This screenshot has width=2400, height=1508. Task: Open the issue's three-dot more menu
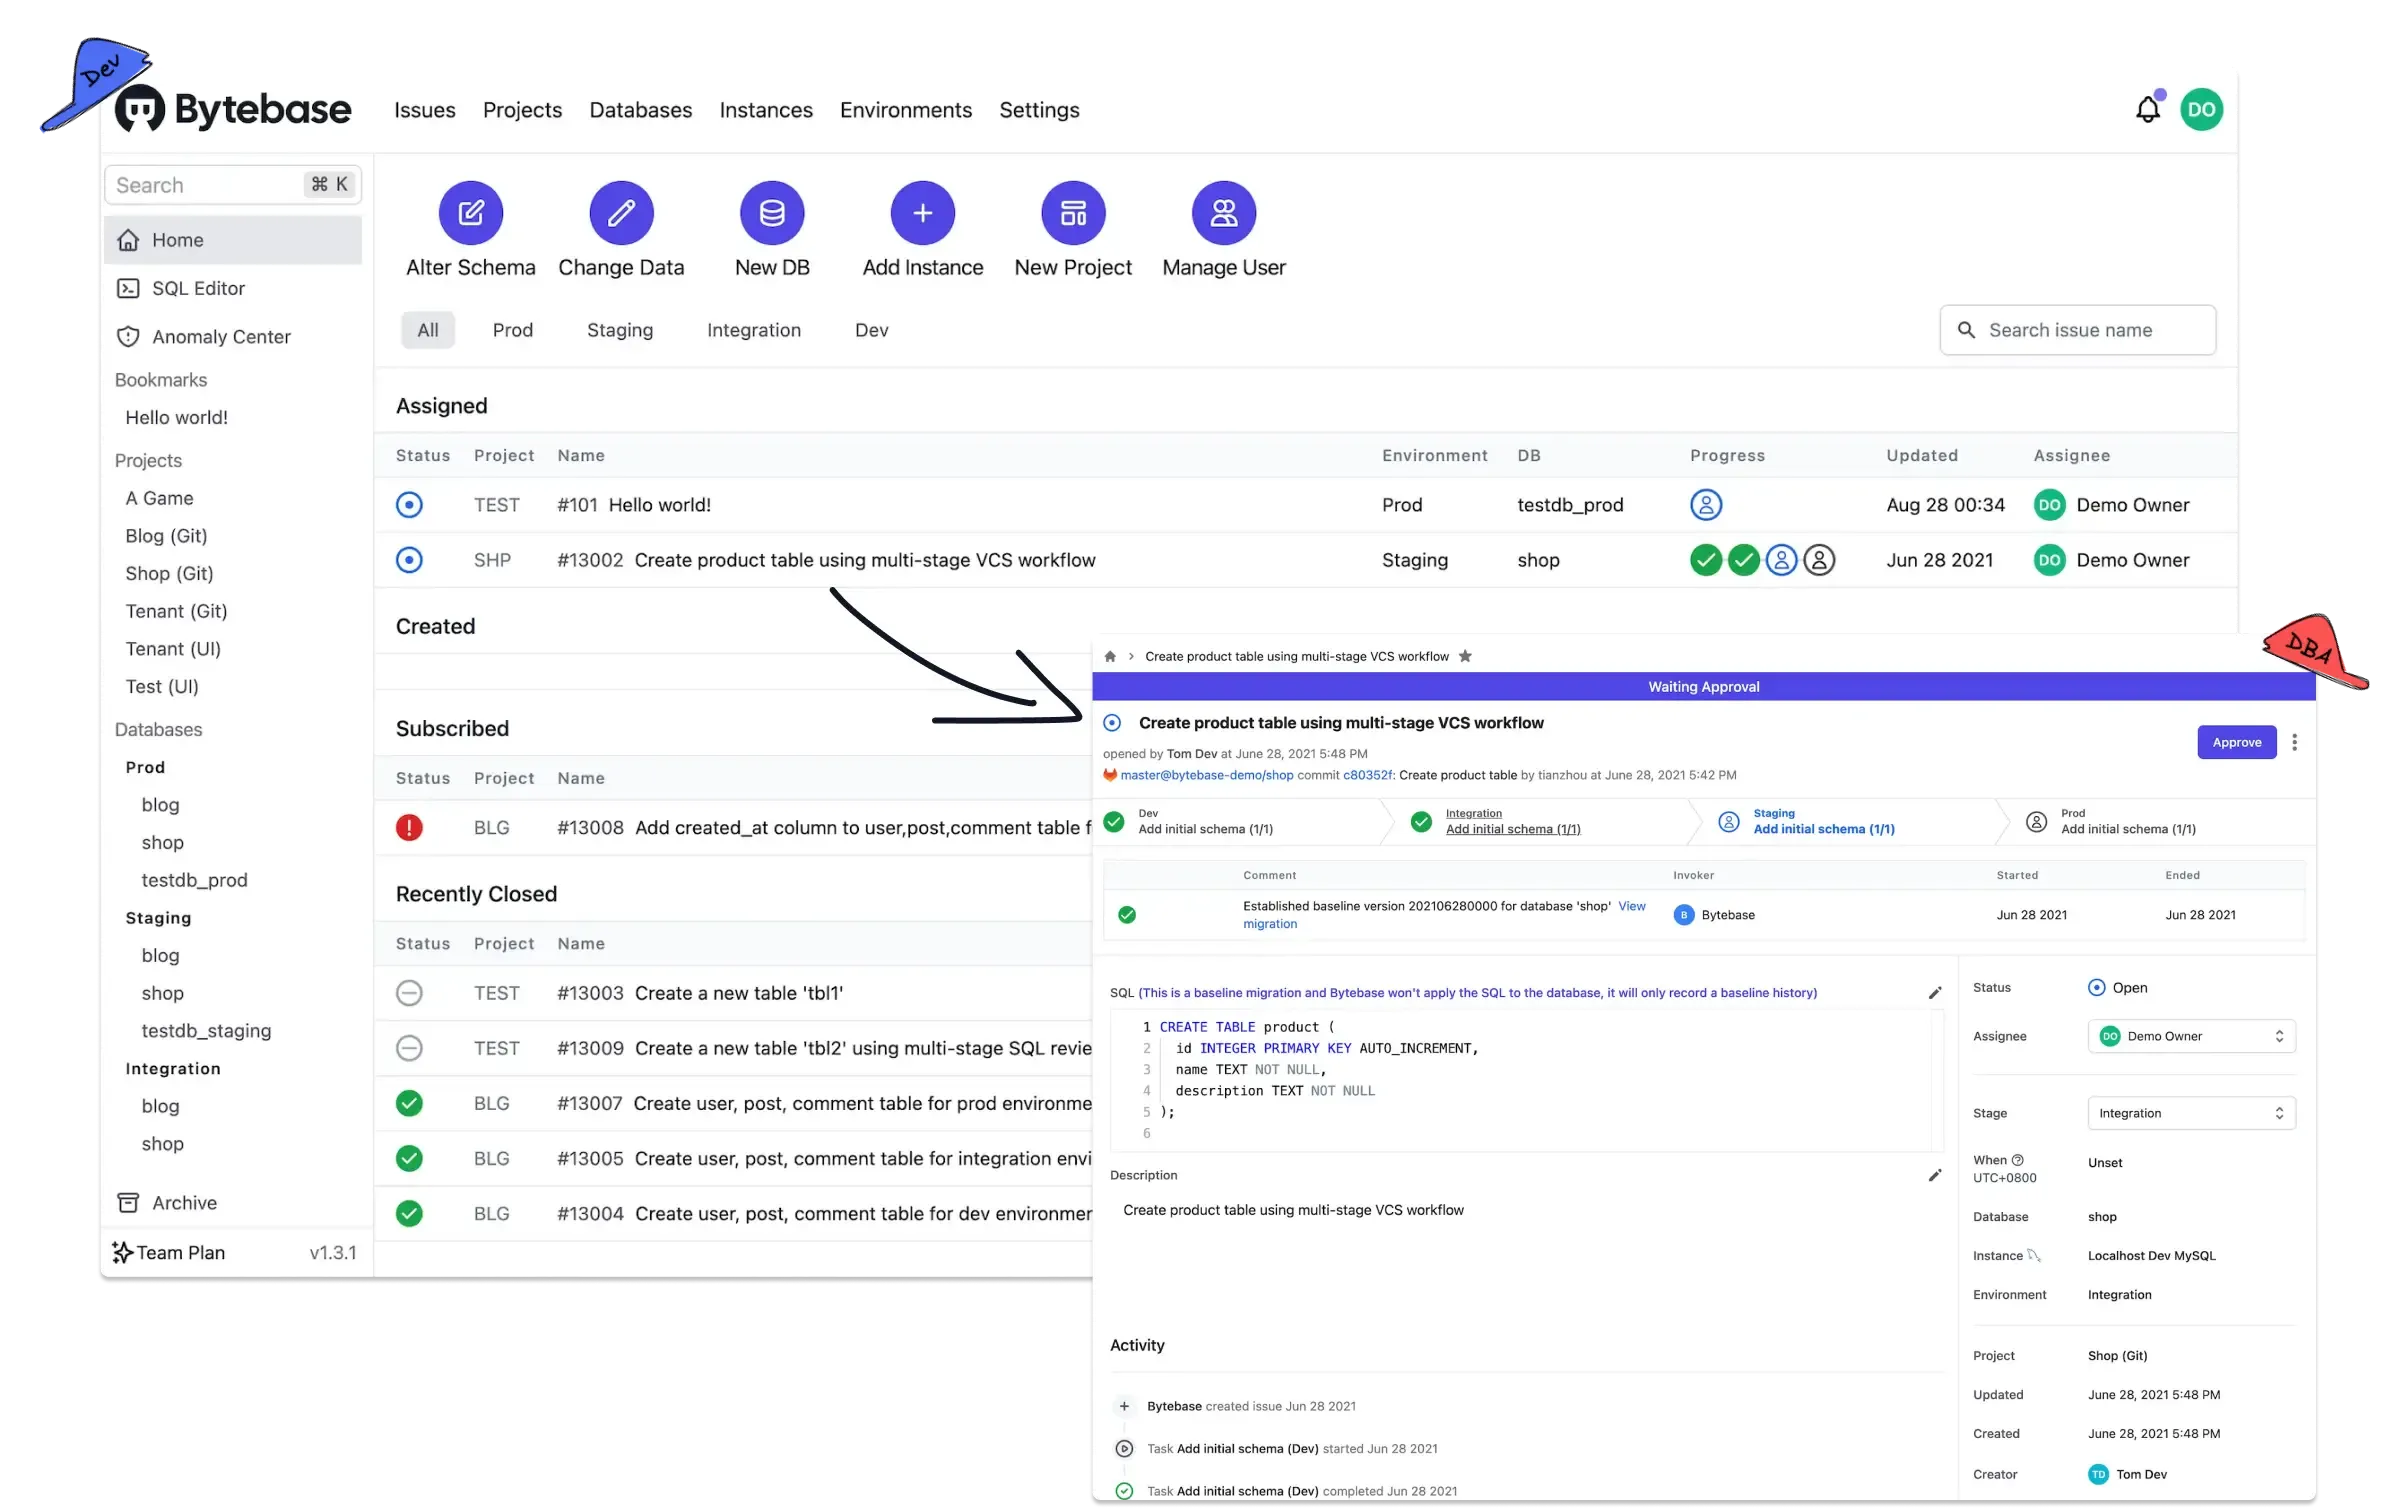click(x=2295, y=742)
